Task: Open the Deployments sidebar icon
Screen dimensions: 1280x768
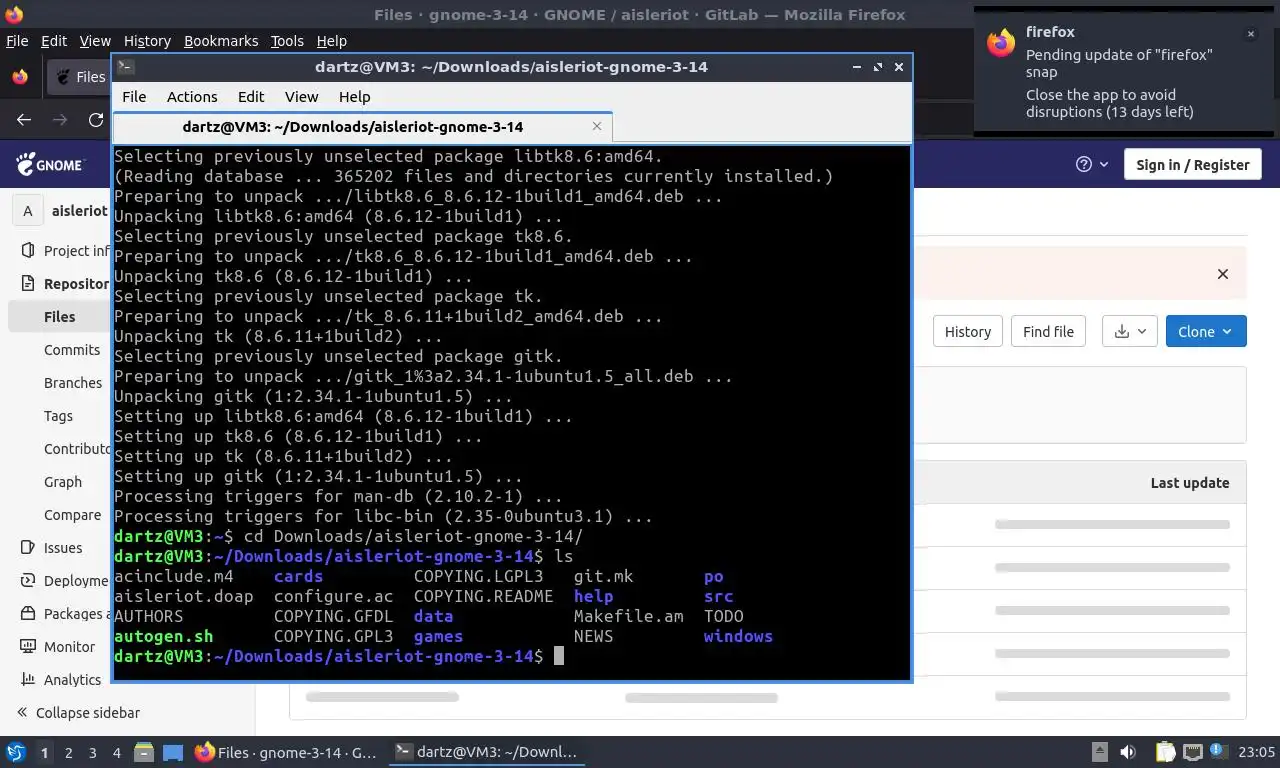Action: [28, 580]
